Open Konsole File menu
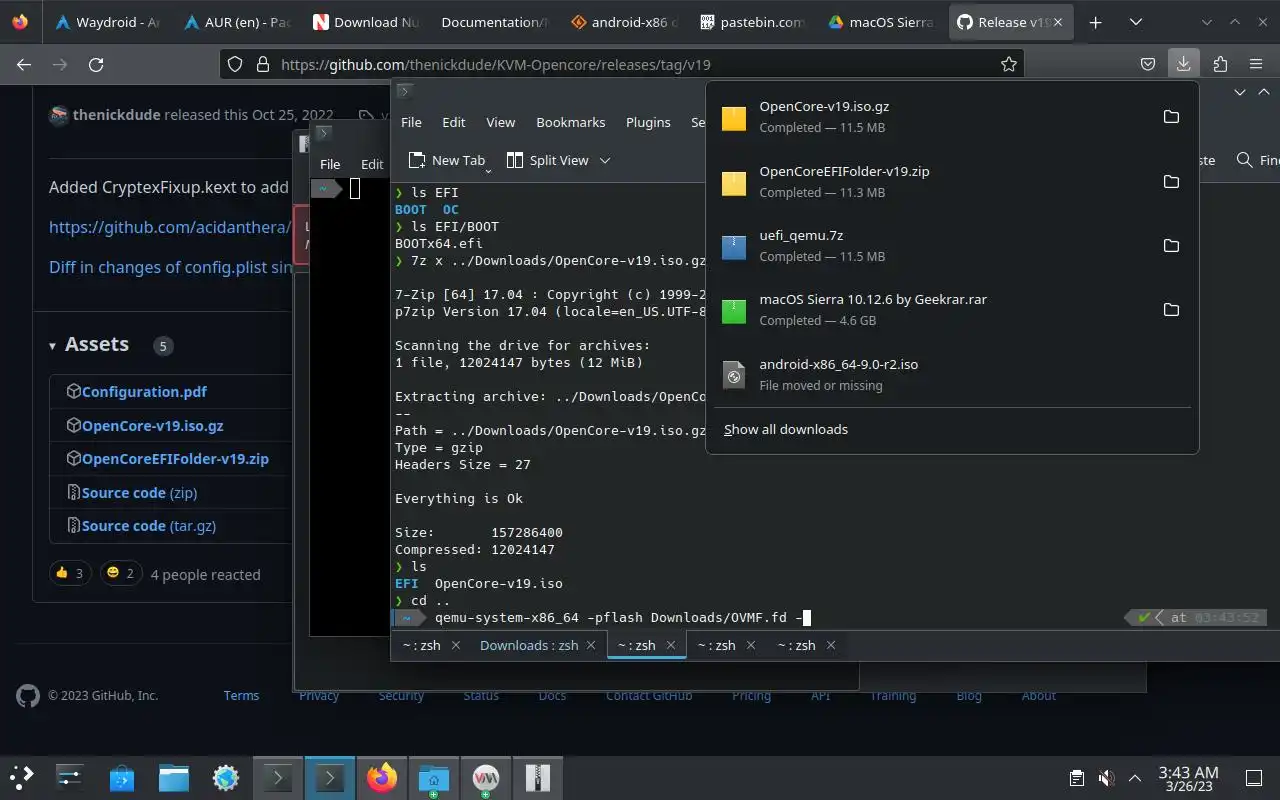Screen dimensions: 1280x800 (411, 122)
